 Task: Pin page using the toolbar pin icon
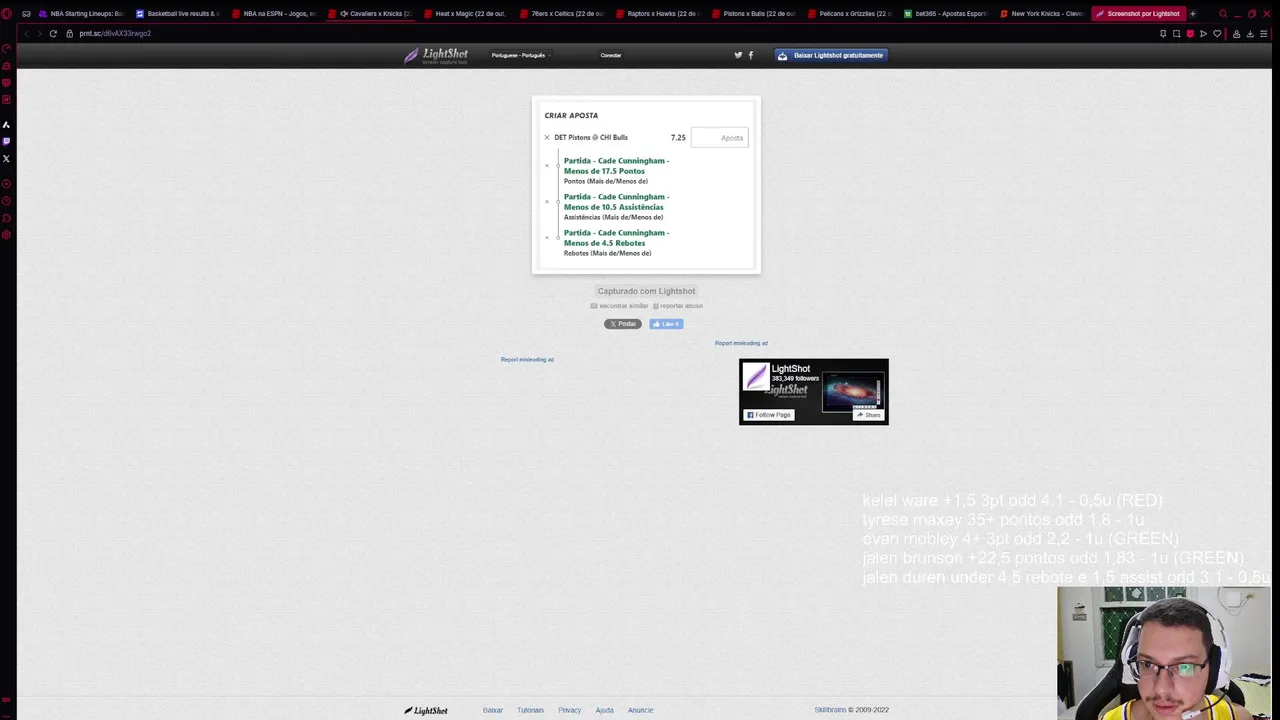click(x=1163, y=33)
